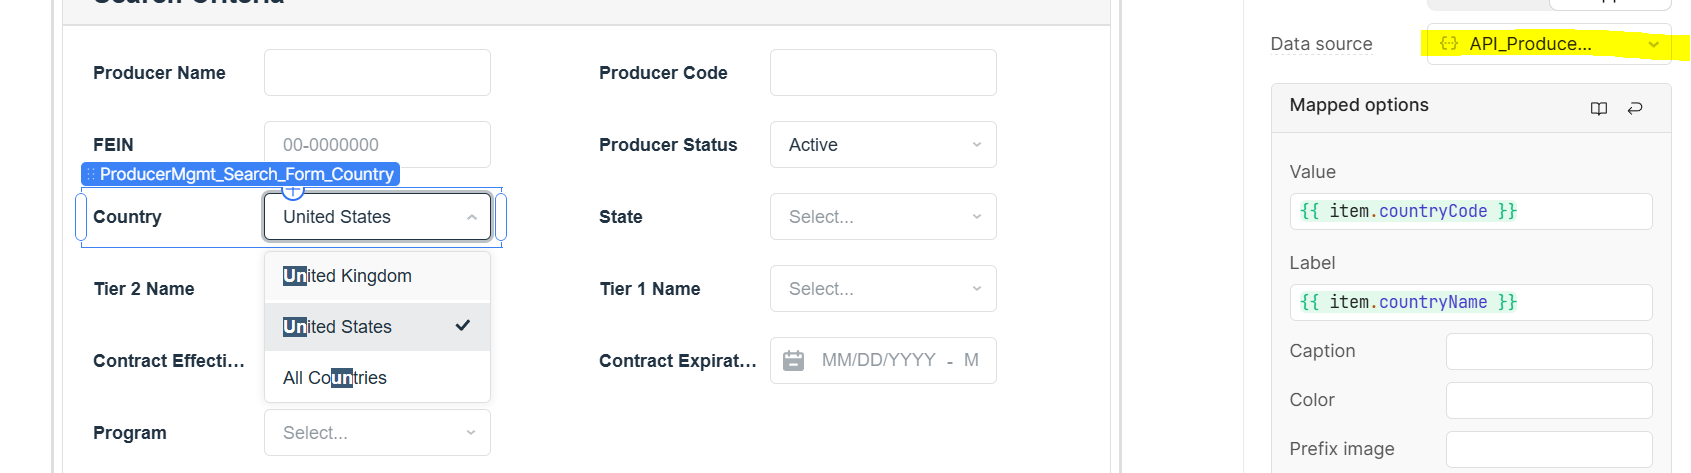Image resolution: width=1691 pixels, height=473 pixels.
Task: Expand the Producer Status Active dropdown
Action: click(x=883, y=145)
